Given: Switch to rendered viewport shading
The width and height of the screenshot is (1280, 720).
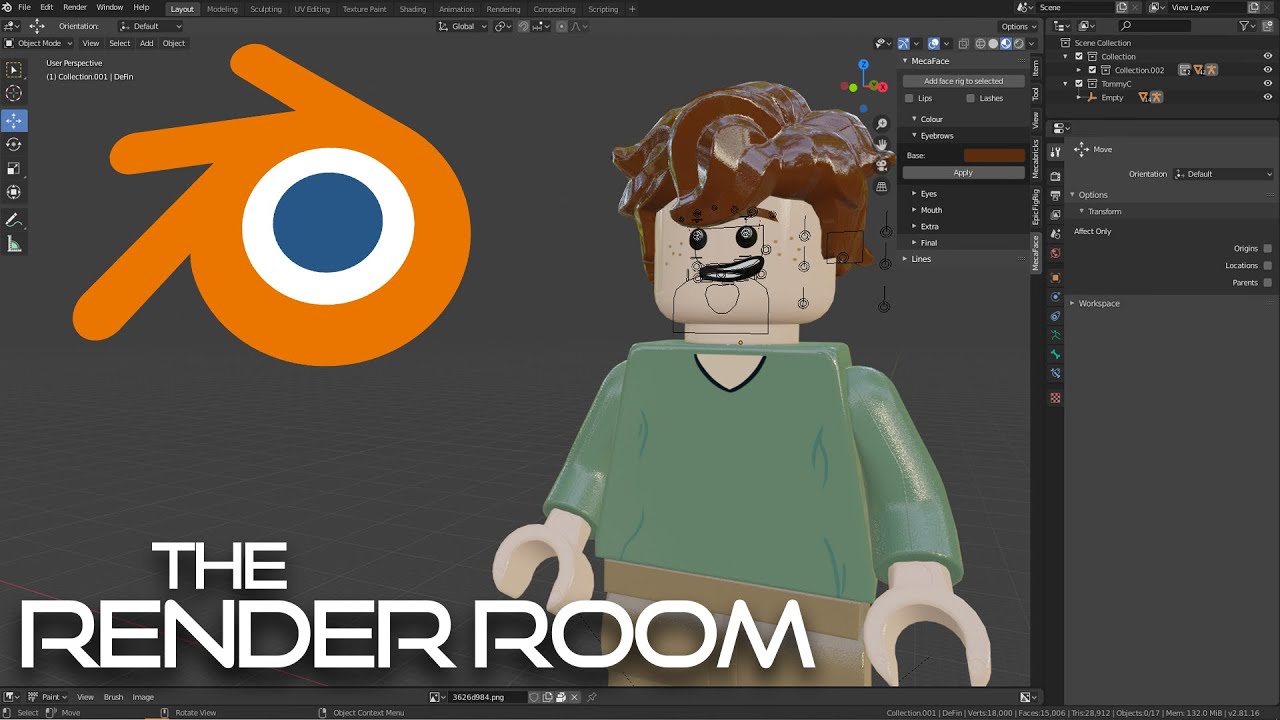Looking at the screenshot, I should 1019,43.
